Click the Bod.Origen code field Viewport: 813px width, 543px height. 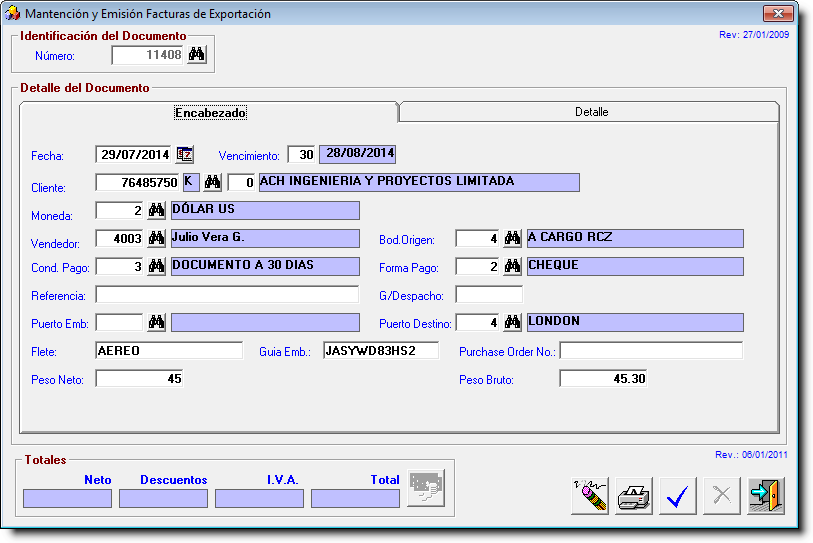(x=478, y=239)
